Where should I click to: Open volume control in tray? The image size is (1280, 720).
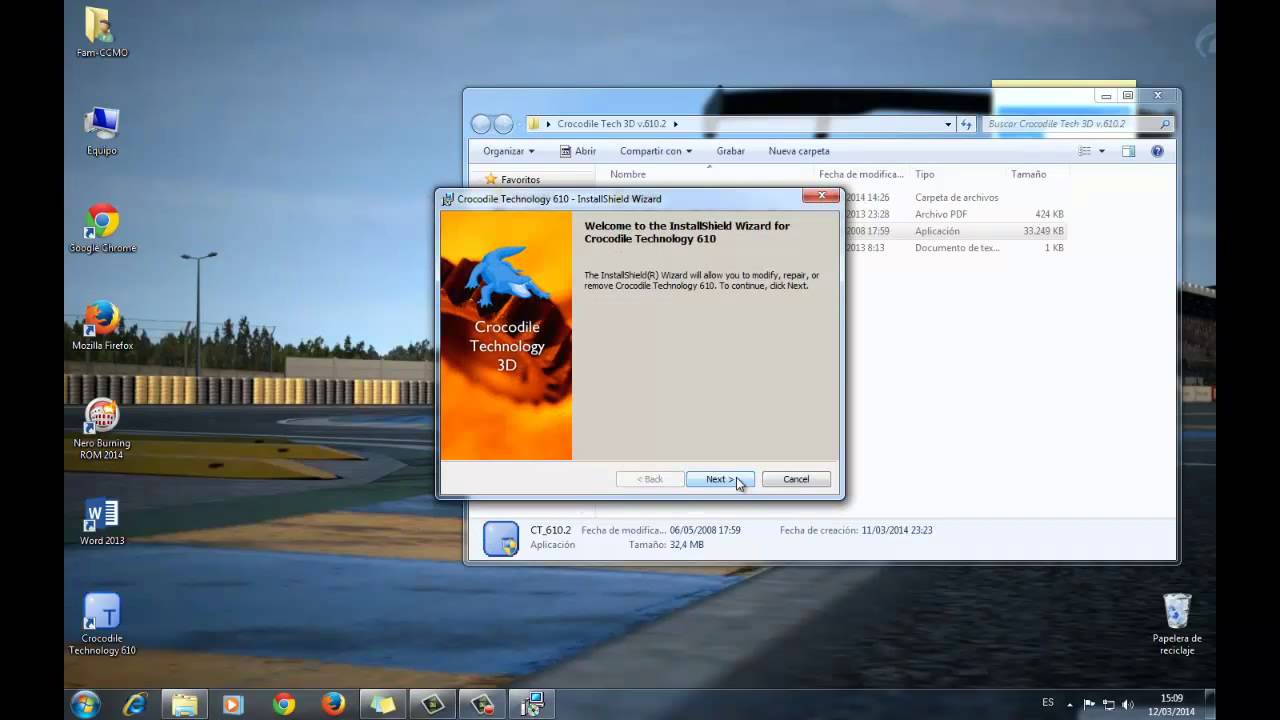pos(1128,704)
